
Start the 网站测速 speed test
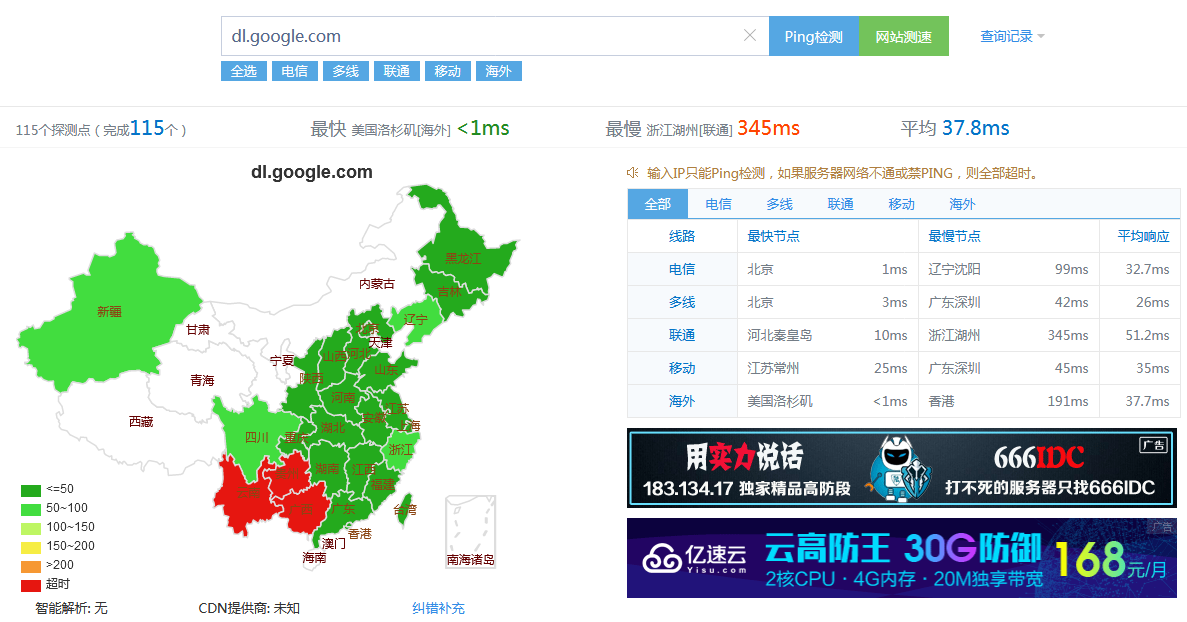pos(904,36)
